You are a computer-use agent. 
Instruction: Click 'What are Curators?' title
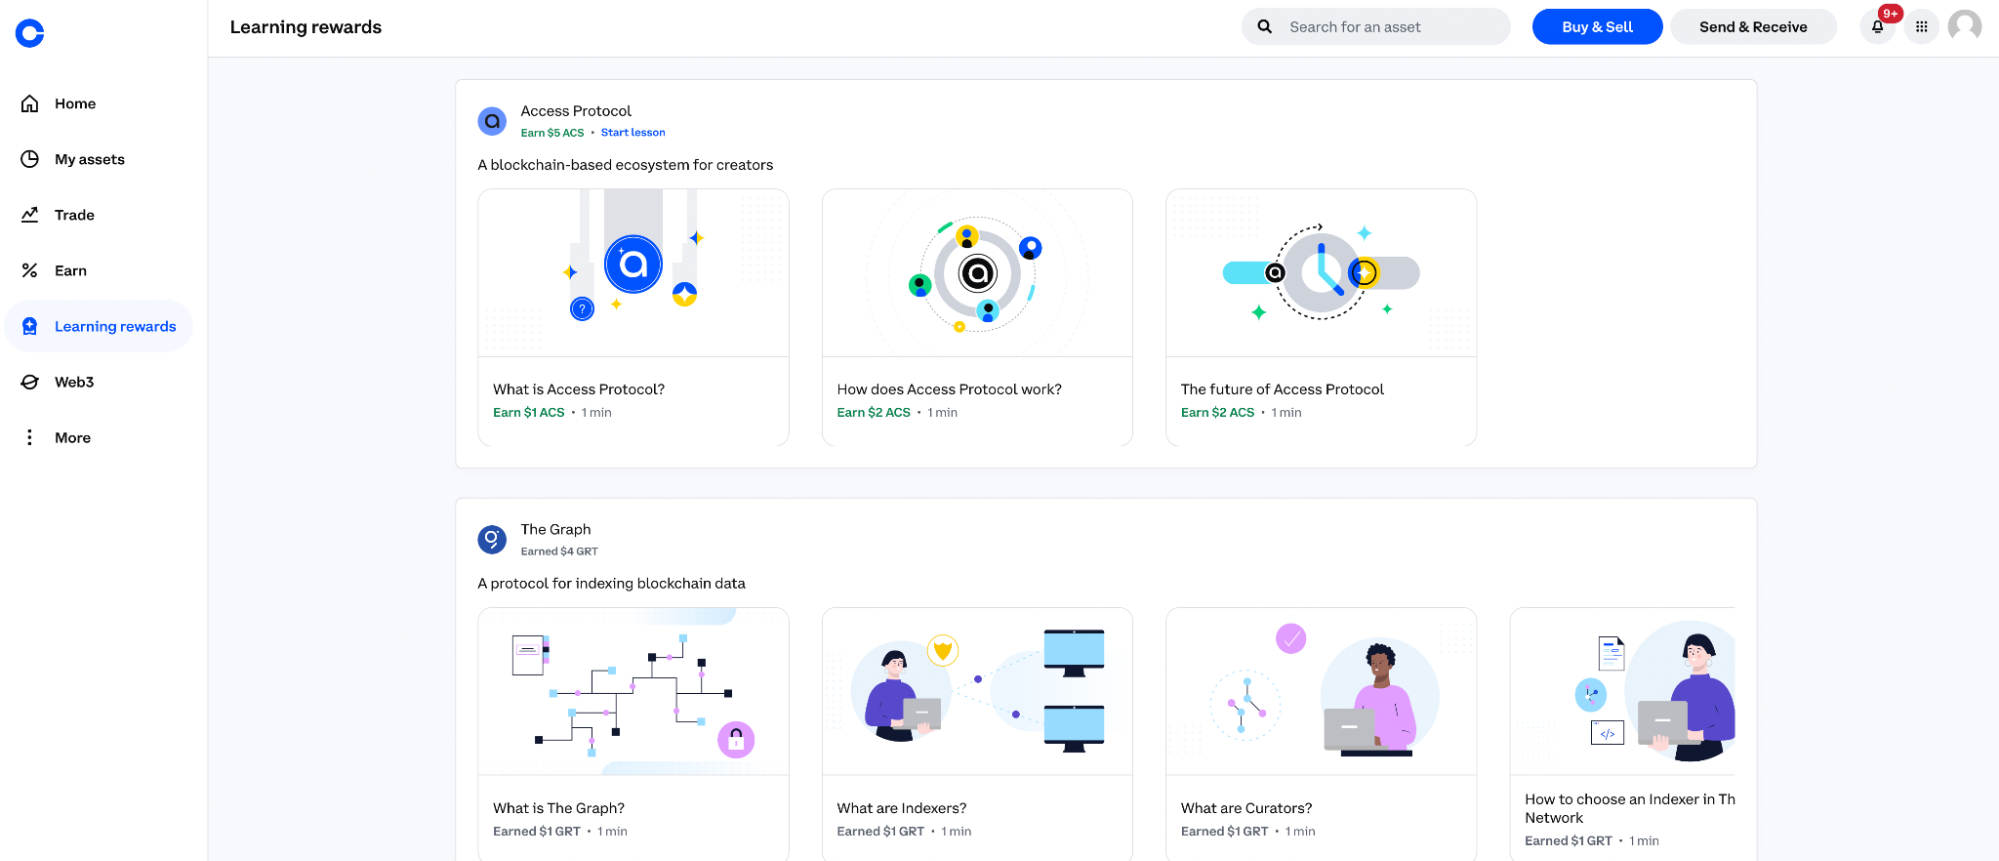[1246, 808]
